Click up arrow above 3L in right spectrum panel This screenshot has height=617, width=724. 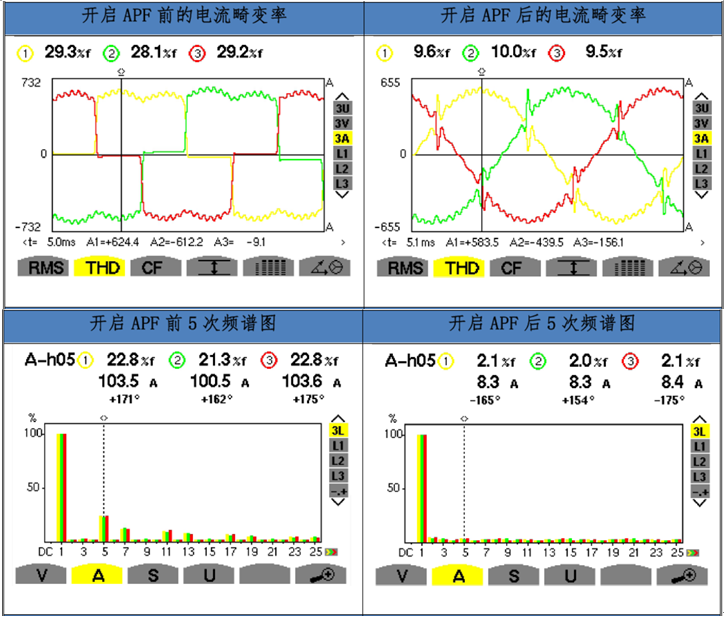(701, 417)
